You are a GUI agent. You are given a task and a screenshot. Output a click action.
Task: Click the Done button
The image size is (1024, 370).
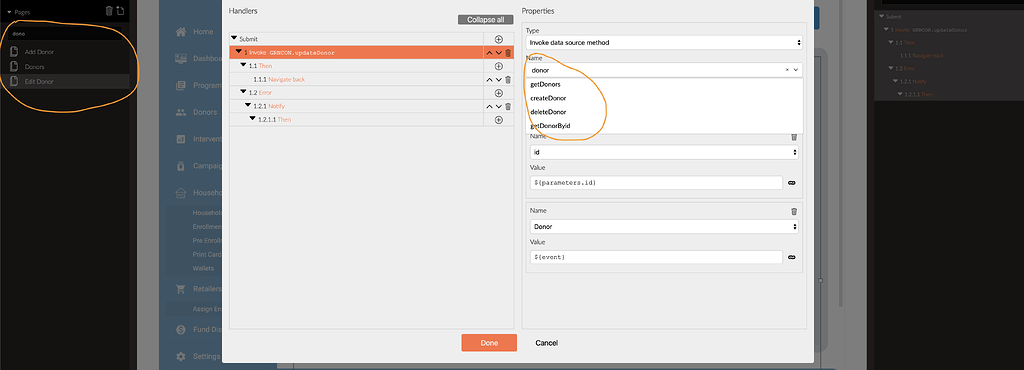click(489, 343)
